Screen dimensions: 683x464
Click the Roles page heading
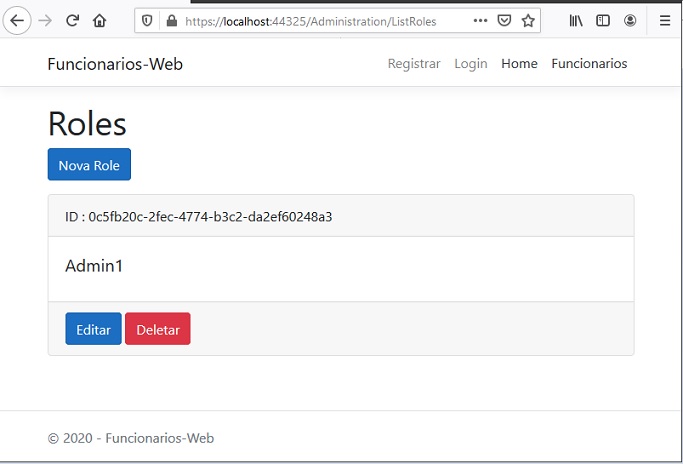87,124
